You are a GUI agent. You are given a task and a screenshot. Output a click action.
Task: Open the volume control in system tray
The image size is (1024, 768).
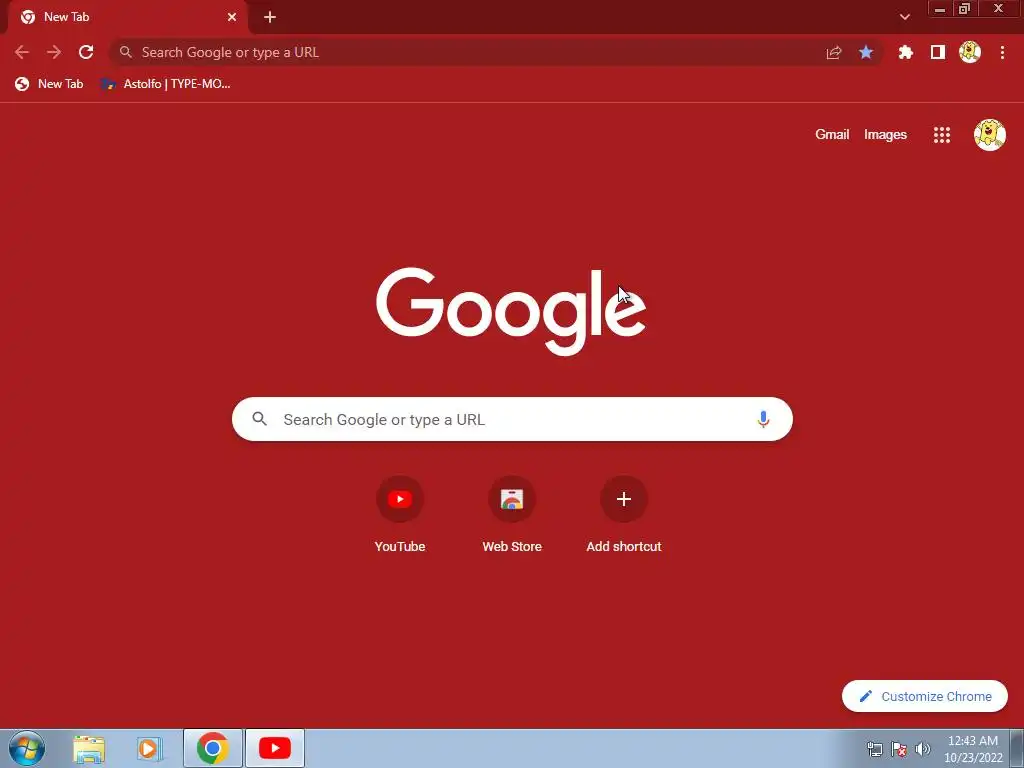tap(922, 749)
